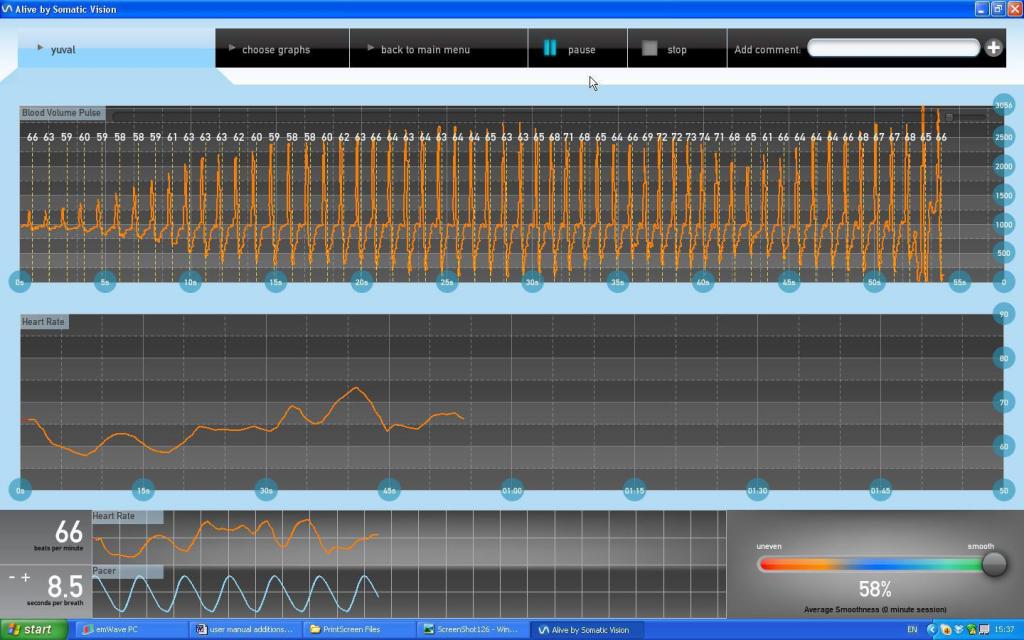The image size is (1024, 640).
Task: Switch to user manual additions document
Action: pyautogui.click(x=244, y=629)
